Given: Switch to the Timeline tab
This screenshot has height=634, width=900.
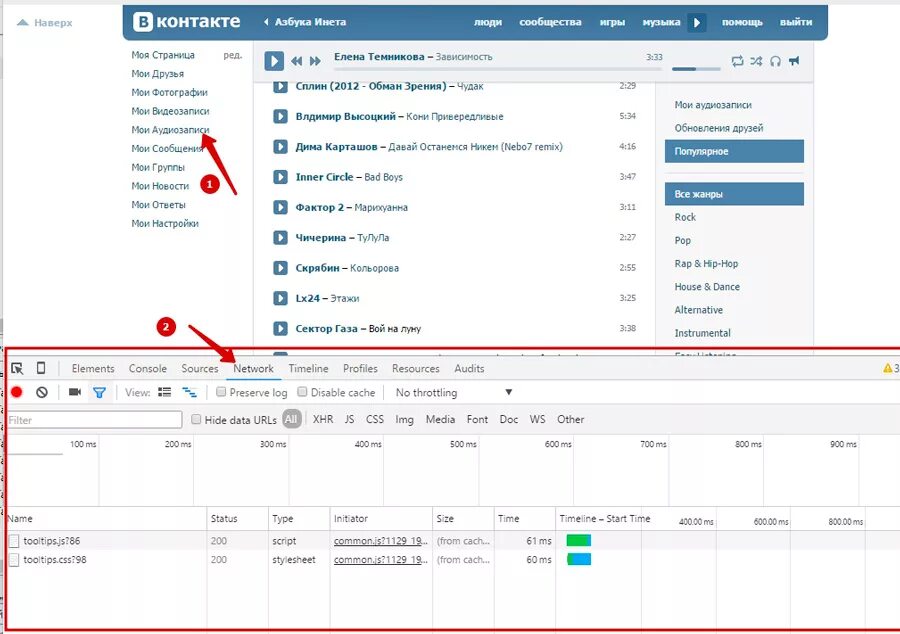Looking at the screenshot, I should pos(308,368).
